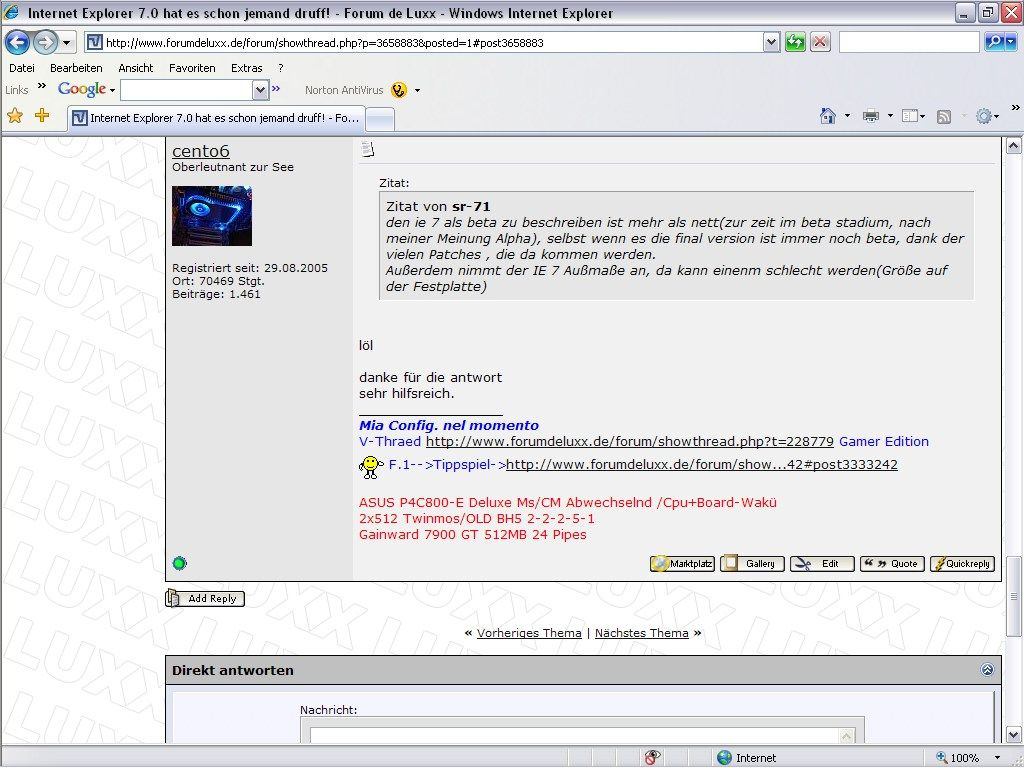Go to Nächstes Thema link
1024x768 pixels.
pos(641,633)
